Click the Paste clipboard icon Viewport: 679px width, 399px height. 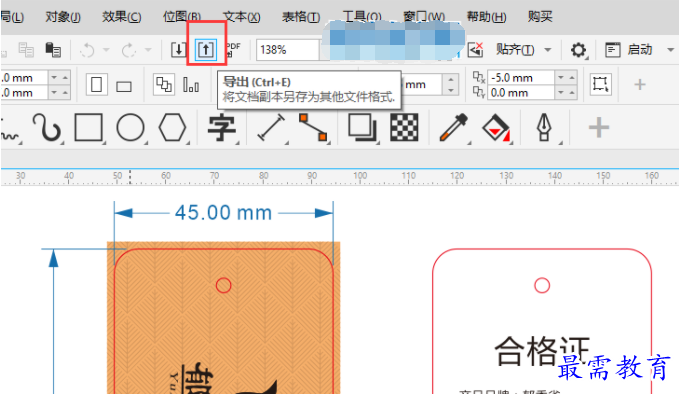(53, 50)
